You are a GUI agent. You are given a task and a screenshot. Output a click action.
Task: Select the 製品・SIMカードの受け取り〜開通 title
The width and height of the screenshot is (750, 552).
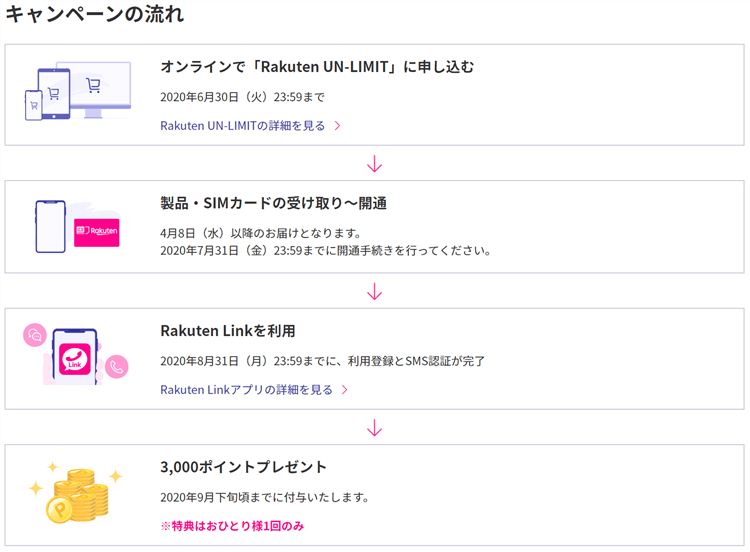(273, 203)
